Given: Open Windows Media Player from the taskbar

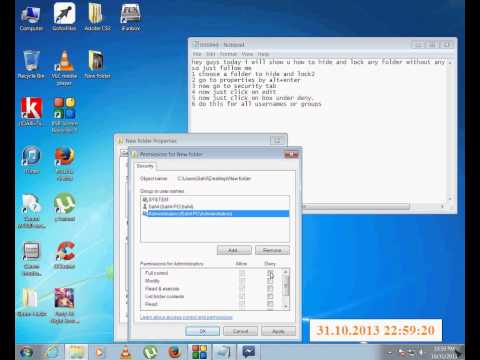Looking at the screenshot, I should tap(100, 352).
